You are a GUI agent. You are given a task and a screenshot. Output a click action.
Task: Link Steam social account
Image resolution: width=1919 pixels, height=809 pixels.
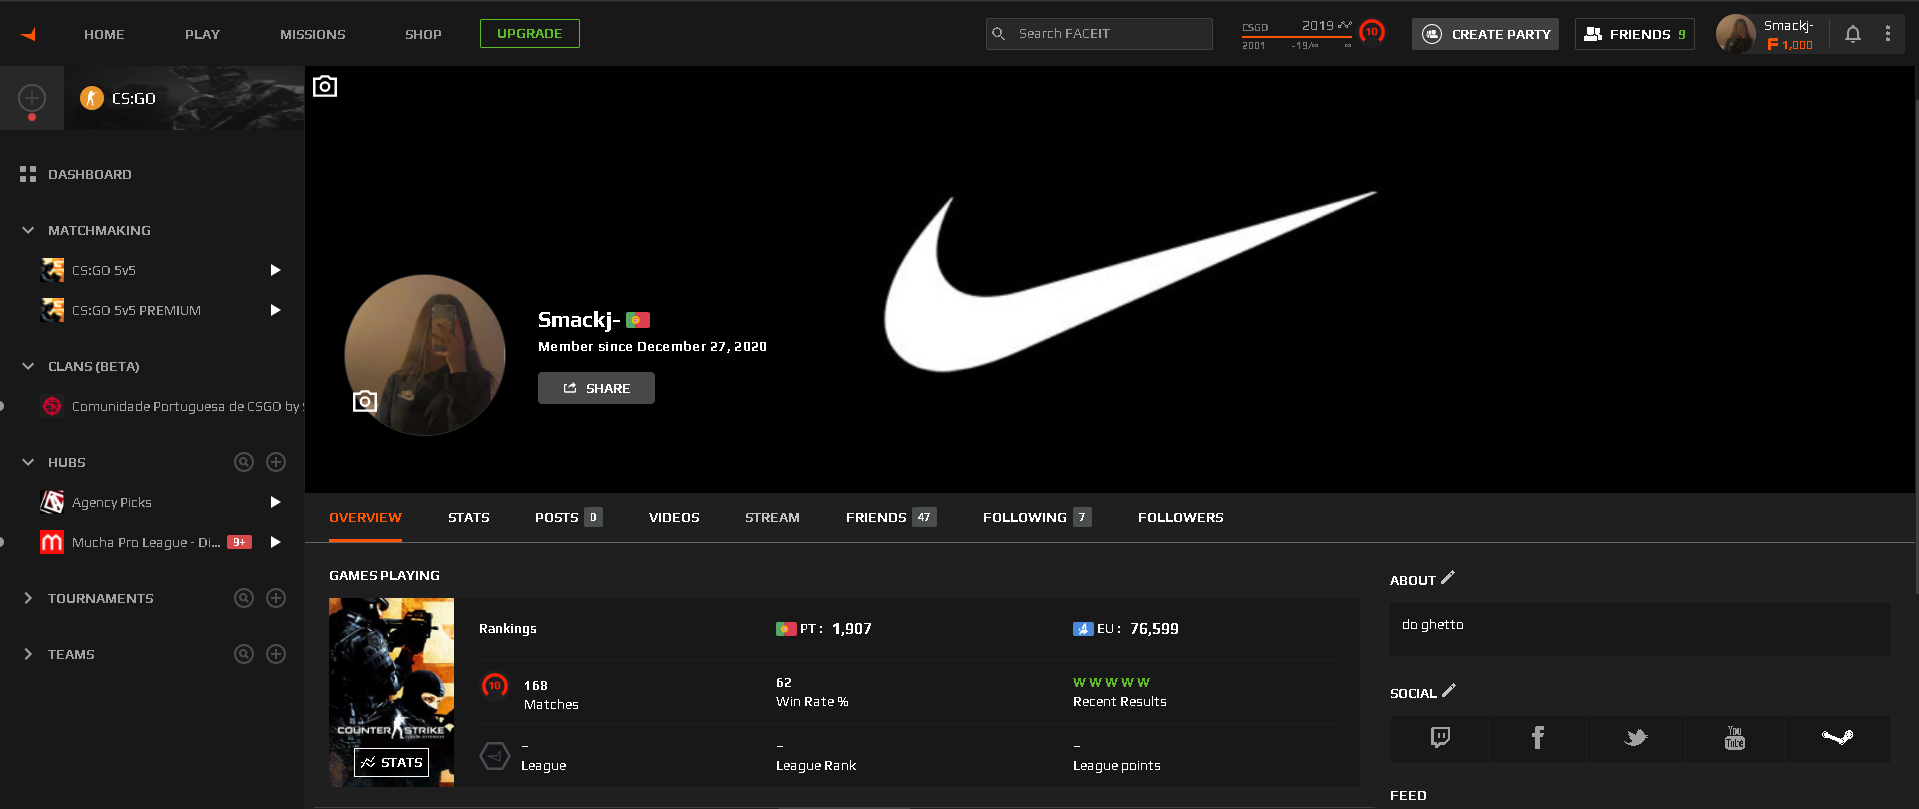click(x=1837, y=738)
